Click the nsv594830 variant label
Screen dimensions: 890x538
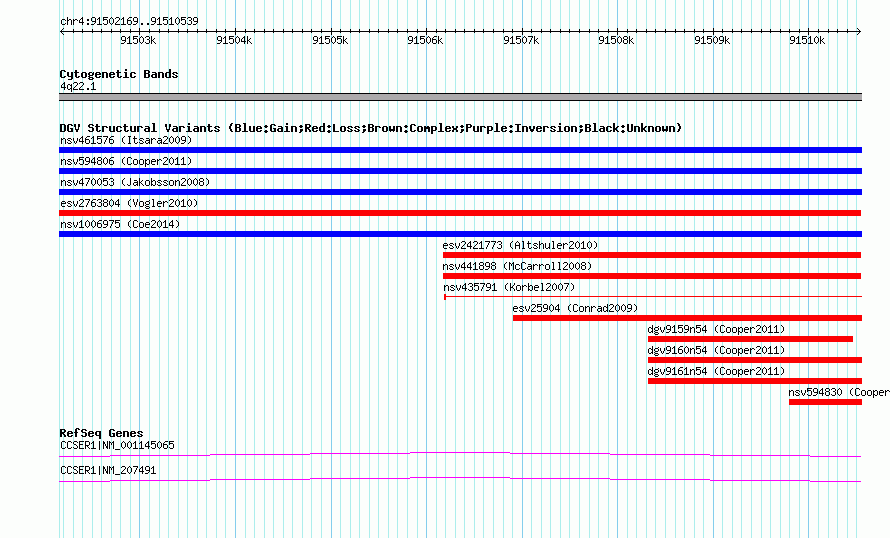[x=839, y=392]
